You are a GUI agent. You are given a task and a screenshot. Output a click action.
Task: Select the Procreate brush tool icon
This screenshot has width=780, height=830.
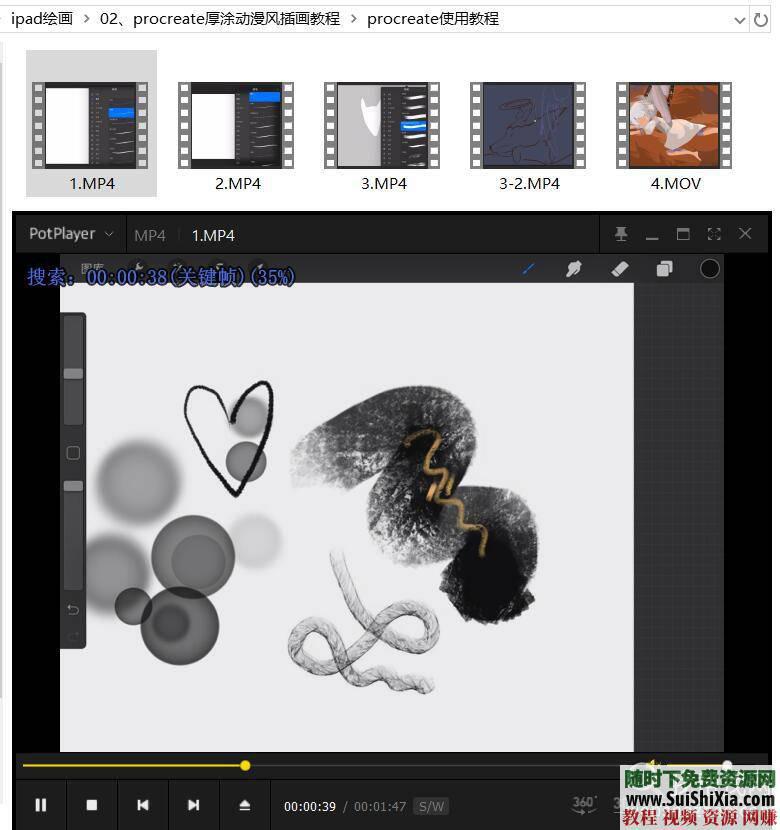[529, 269]
